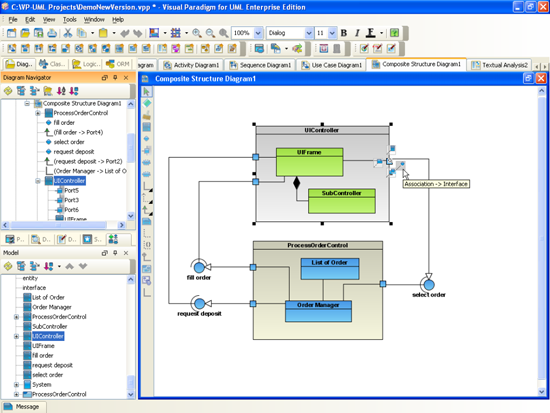Viewport: 550px width, 413px height.
Task: Open the Window menu
Action: pos(94,20)
